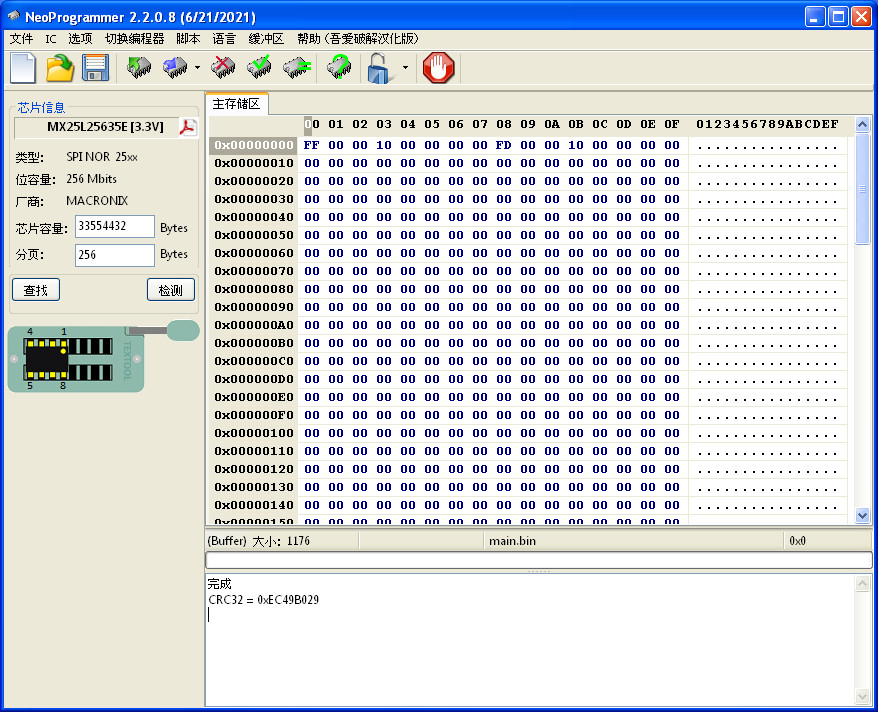The width and height of the screenshot is (878, 712).
Task: Click the 芯片信息 group label
Action: tap(41, 107)
